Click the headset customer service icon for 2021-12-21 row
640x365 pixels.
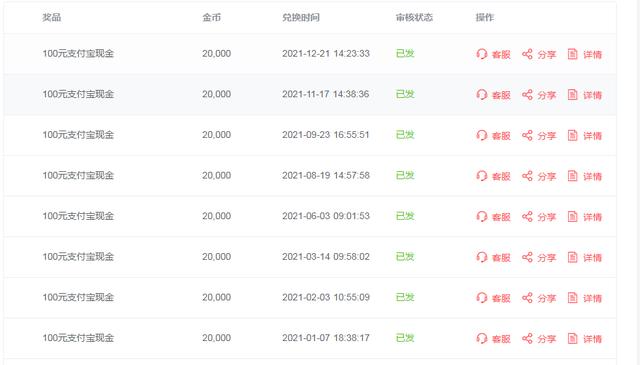482,54
